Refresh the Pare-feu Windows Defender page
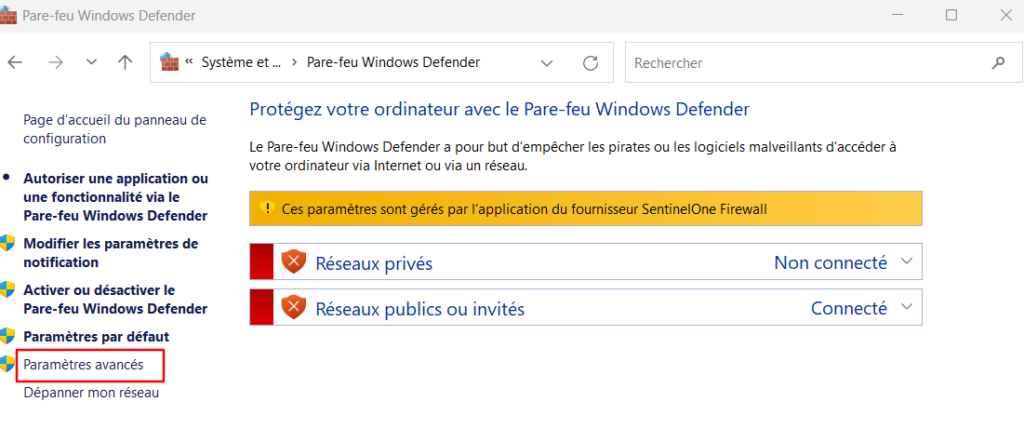This screenshot has height=442, width=1024. 590,62
